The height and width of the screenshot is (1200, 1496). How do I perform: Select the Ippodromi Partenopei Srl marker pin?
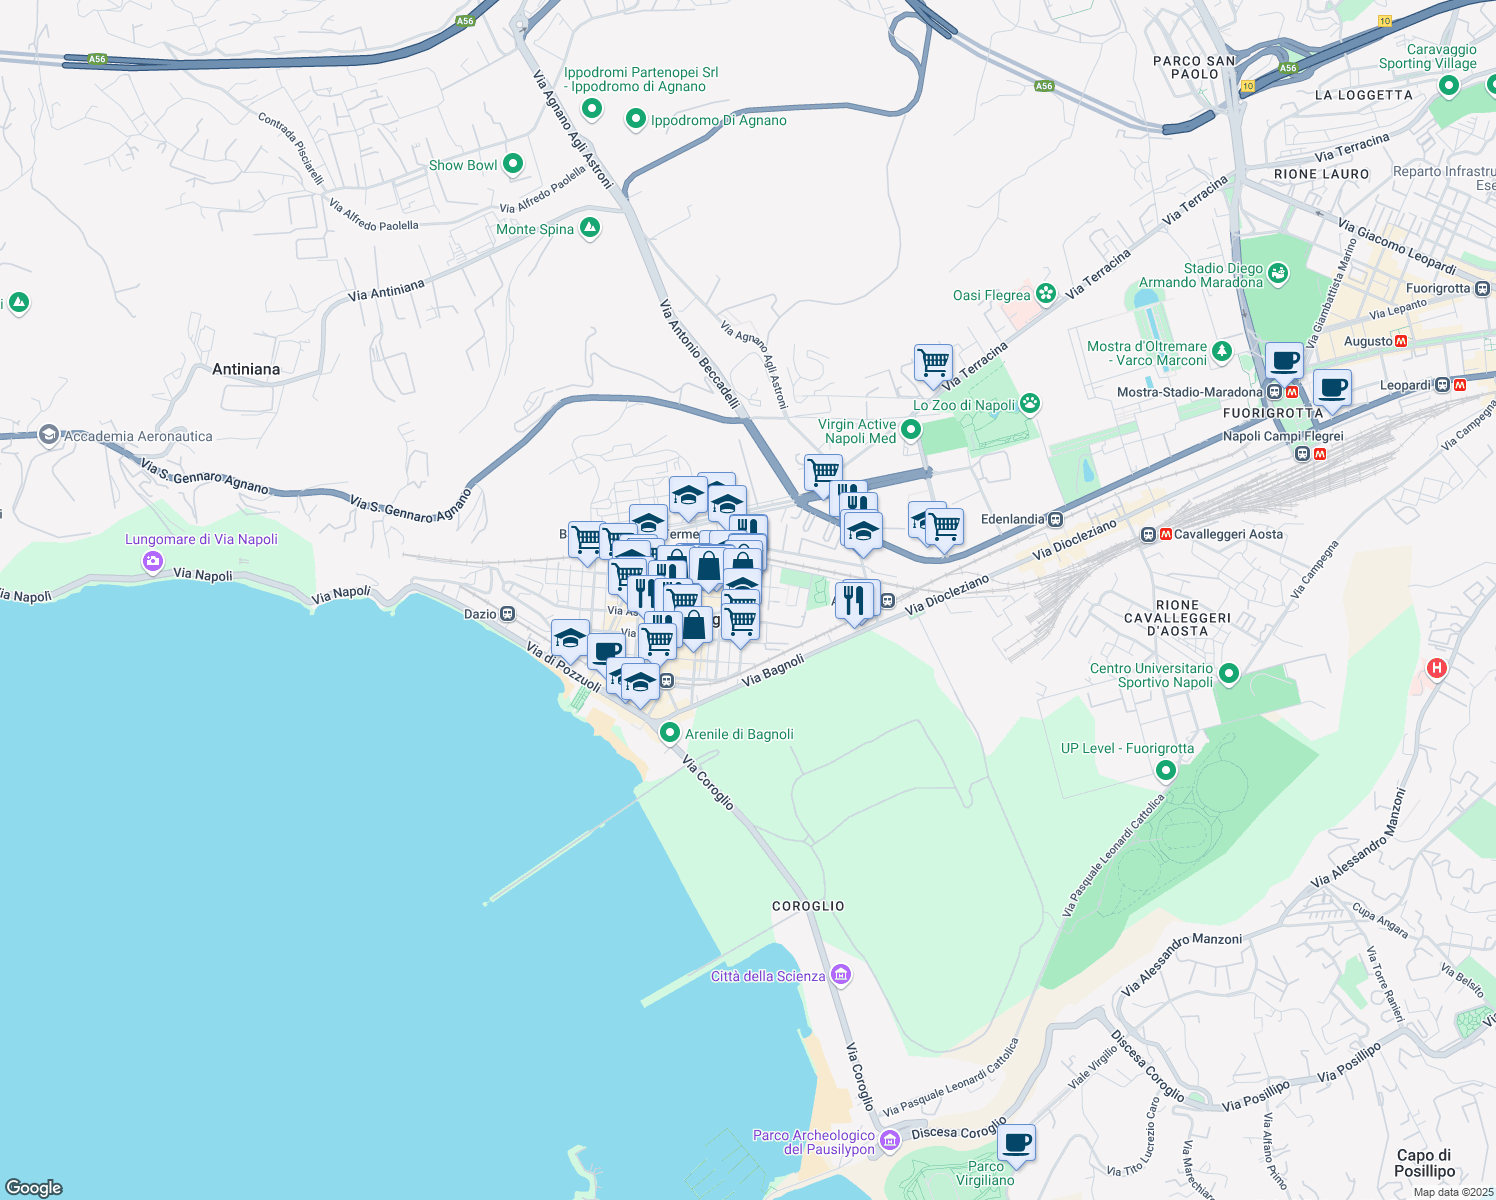(592, 108)
